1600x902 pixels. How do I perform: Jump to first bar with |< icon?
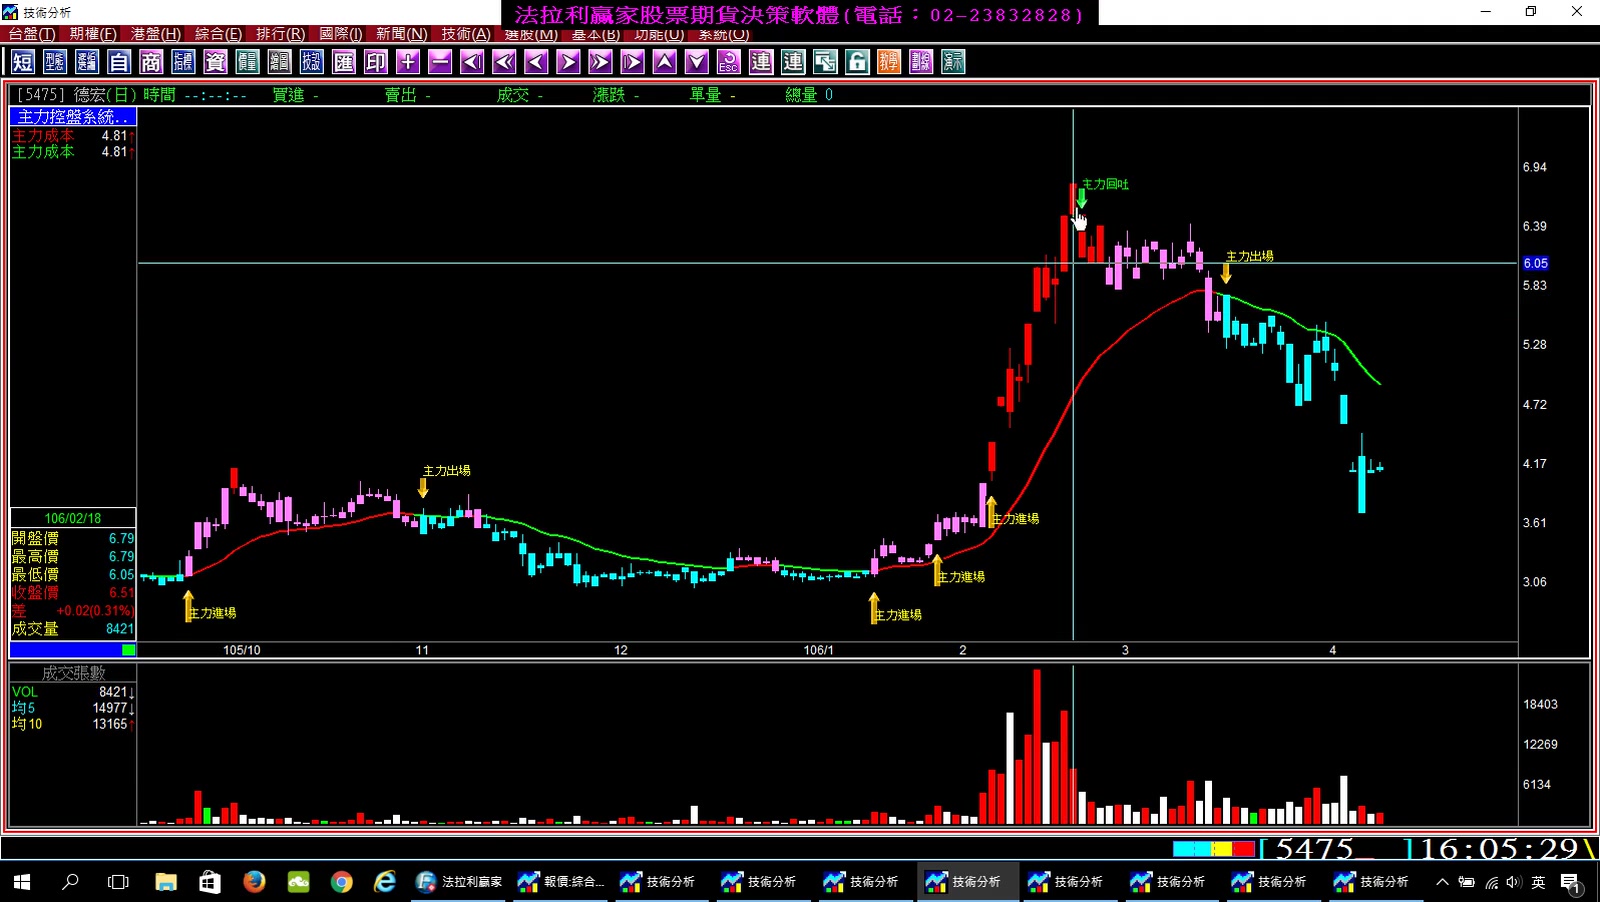point(472,62)
